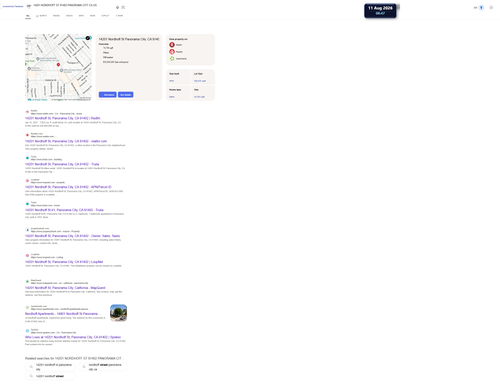
Task: Open the property on Apartments via green icon
Action: (x=172, y=59)
